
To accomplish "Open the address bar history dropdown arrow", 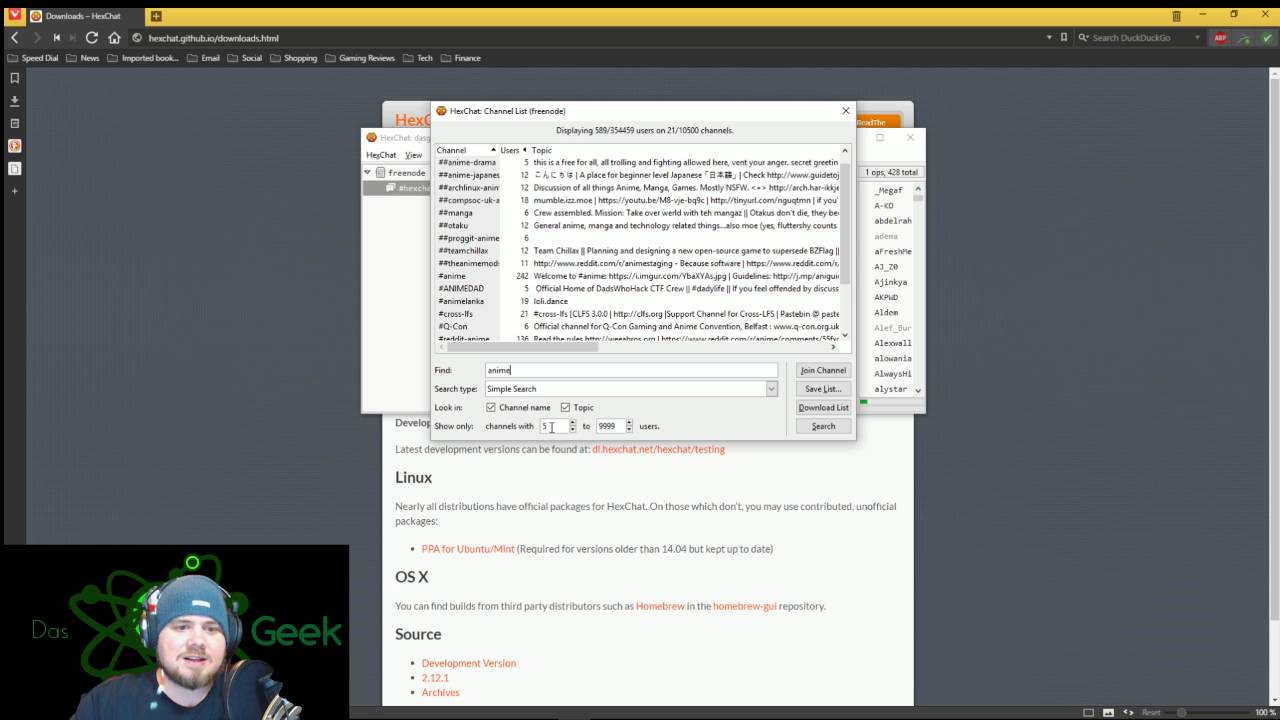I will pos(1049,38).
